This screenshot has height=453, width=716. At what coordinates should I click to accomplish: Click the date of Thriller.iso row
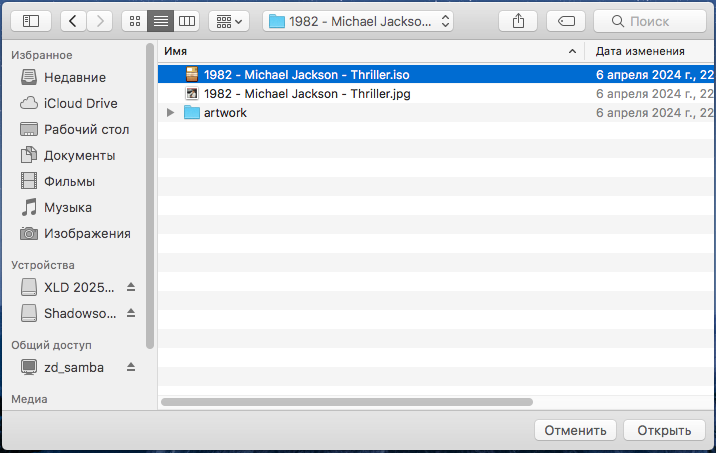(655, 74)
